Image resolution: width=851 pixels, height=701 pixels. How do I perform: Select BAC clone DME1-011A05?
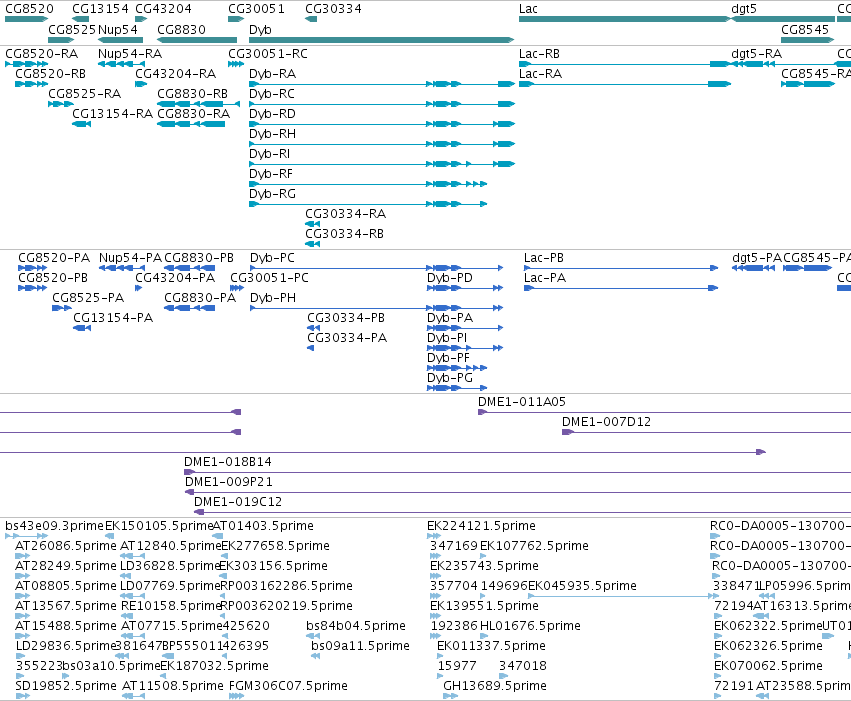coord(522,402)
